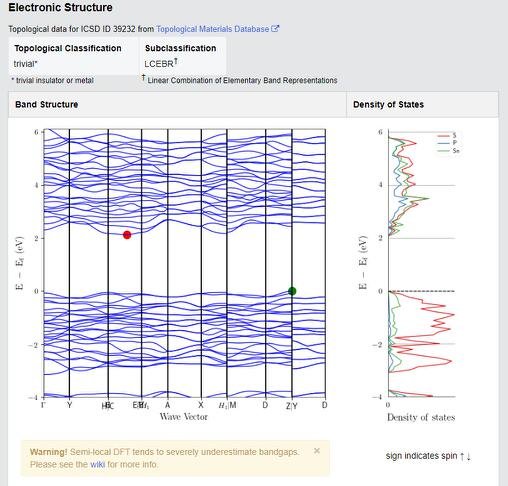Click the external link icon beside database

tap(275, 29)
